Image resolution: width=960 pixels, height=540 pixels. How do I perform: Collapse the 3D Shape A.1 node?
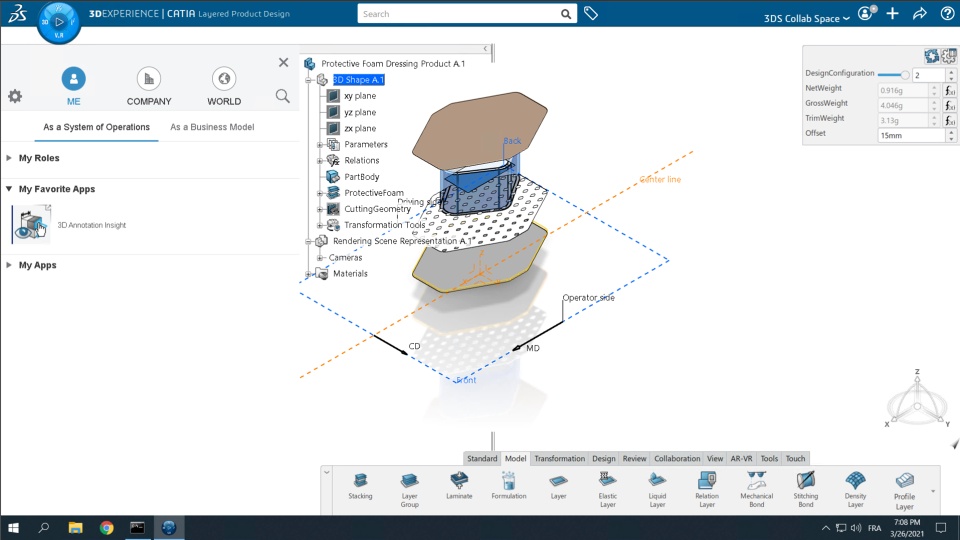(309, 80)
